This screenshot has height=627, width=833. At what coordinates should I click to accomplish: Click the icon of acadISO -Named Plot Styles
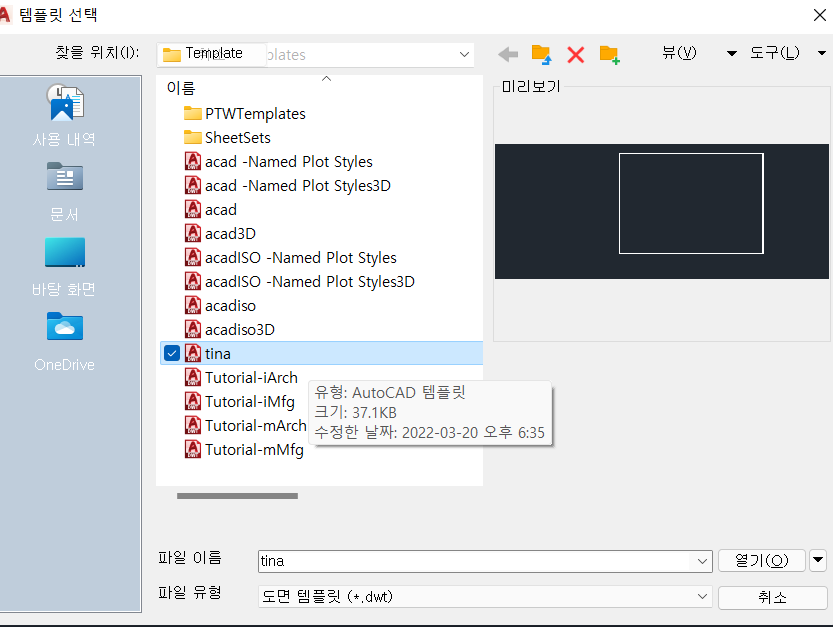tap(193, 257)
